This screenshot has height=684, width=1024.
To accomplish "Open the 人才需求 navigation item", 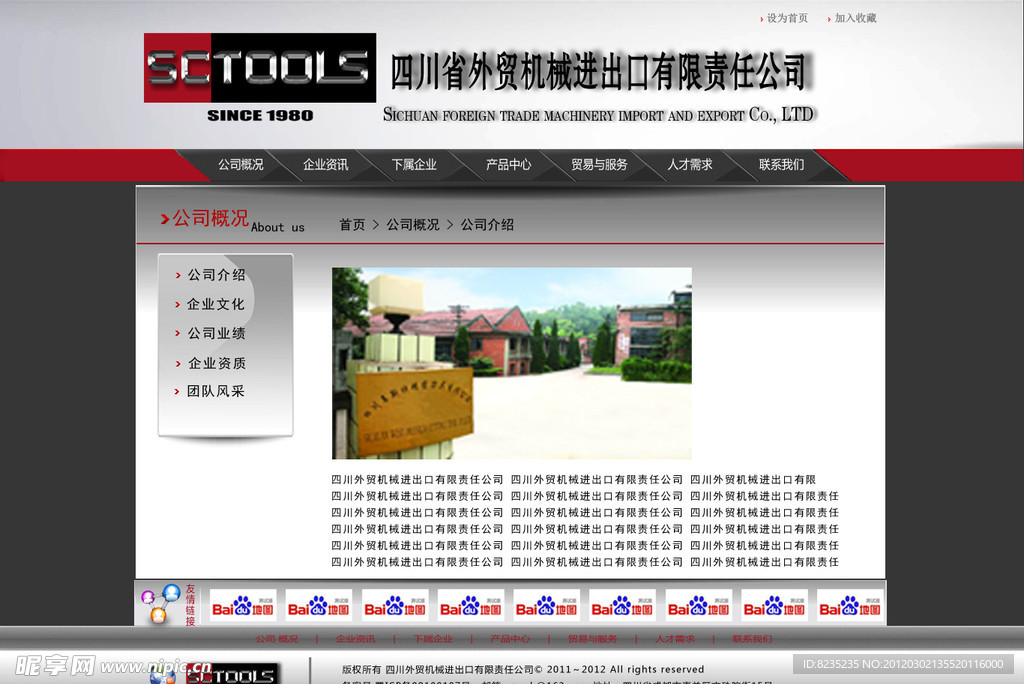I will [690, 164].
